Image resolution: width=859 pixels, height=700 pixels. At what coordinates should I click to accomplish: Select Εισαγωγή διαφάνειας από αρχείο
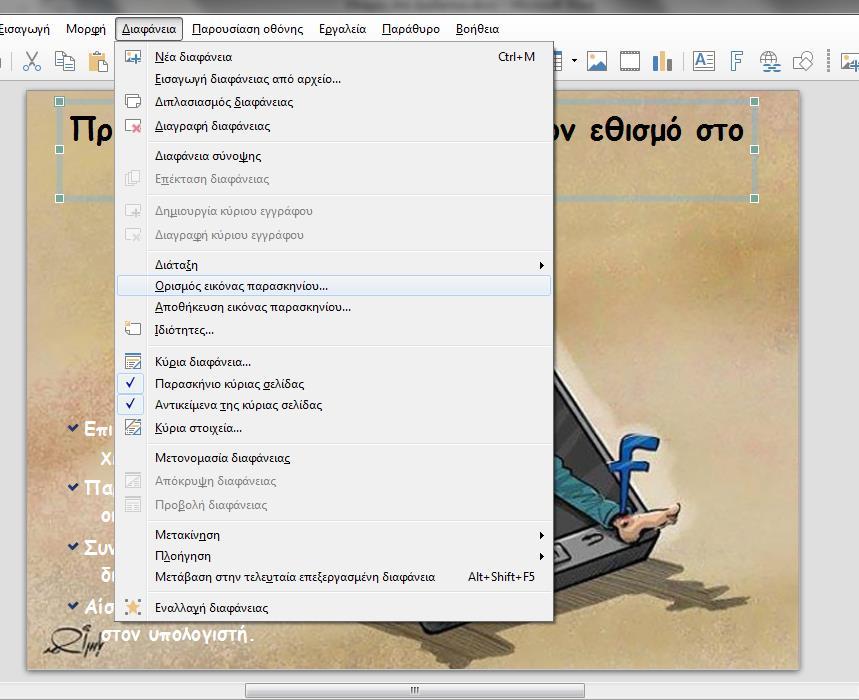(x=334, y=79)
